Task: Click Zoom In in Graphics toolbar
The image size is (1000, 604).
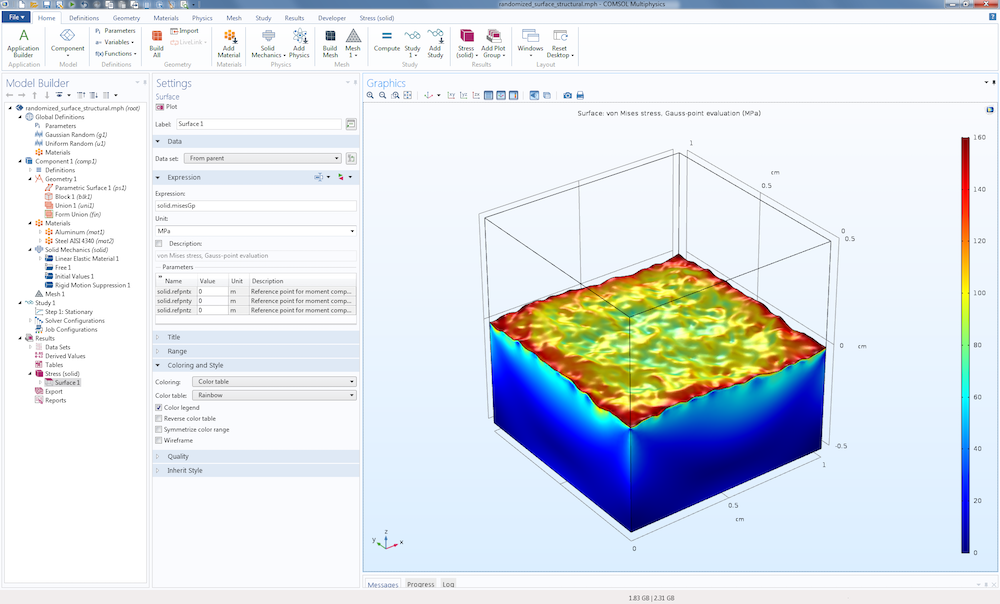Action: point(370,96)
